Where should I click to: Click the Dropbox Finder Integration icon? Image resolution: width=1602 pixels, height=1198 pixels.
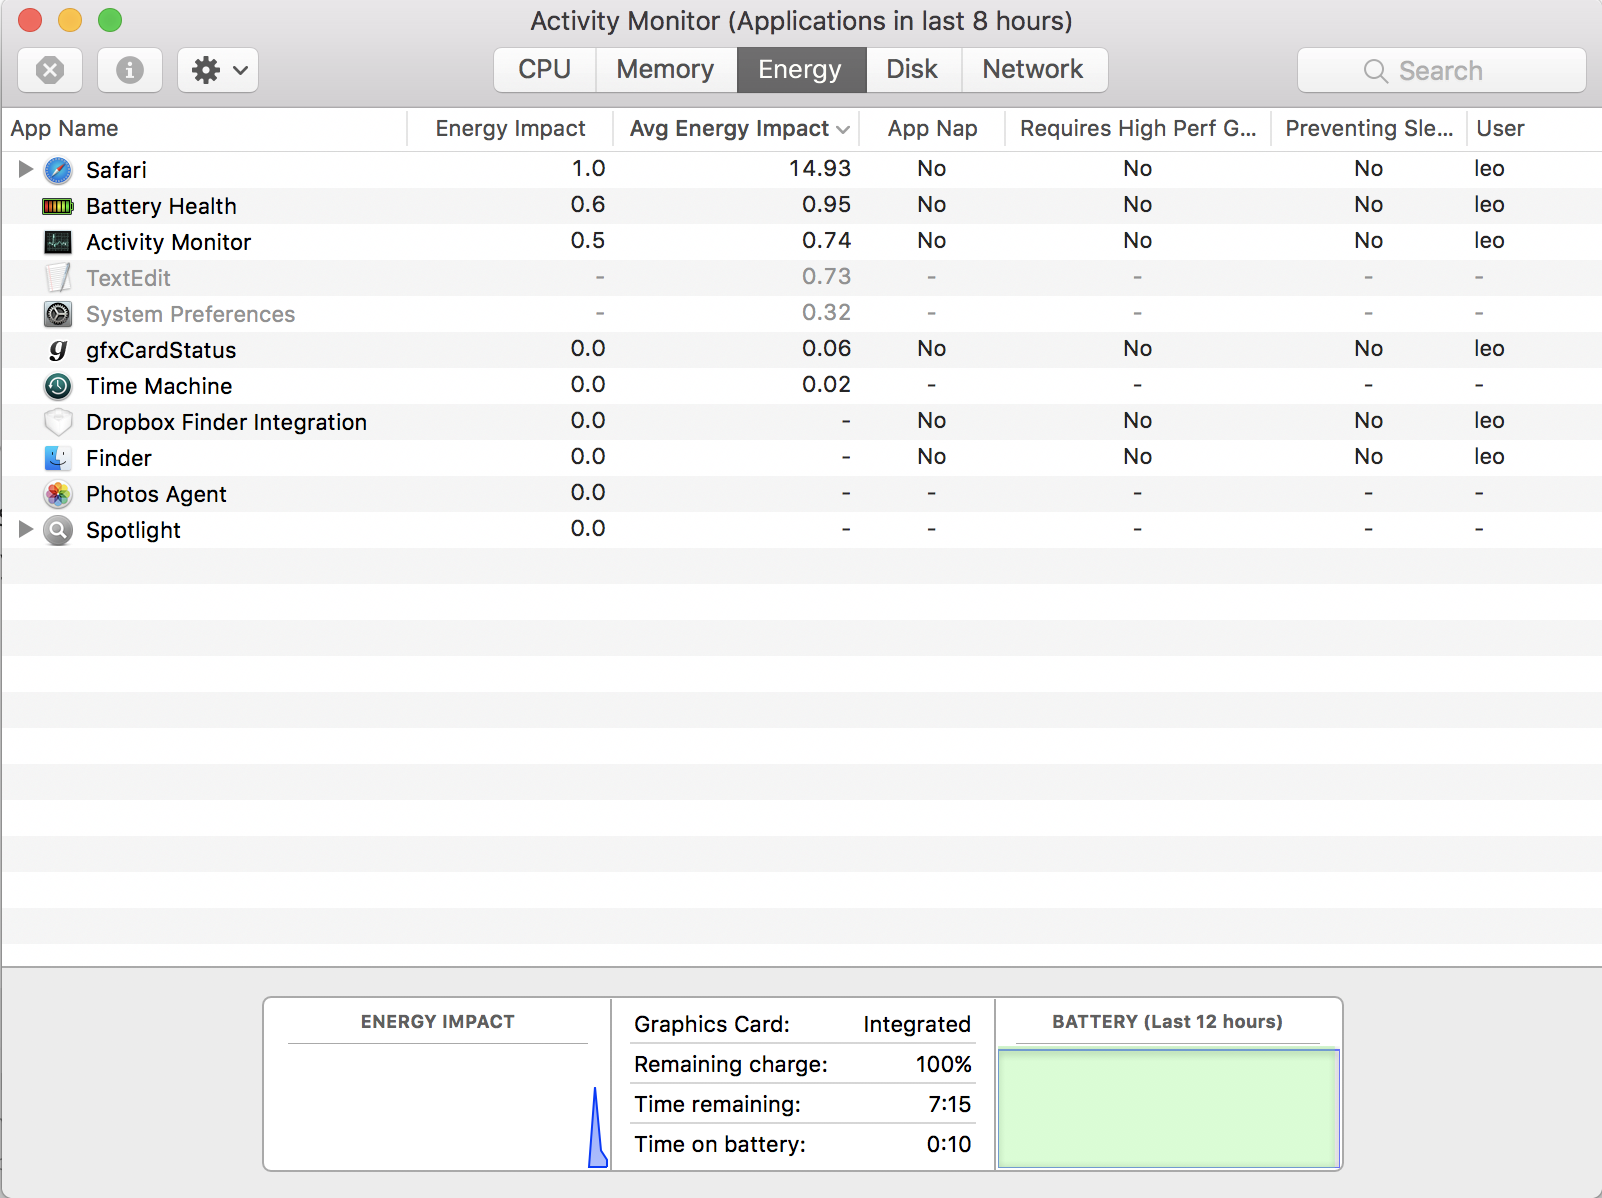pyautogui.click(x=58, y=422)
